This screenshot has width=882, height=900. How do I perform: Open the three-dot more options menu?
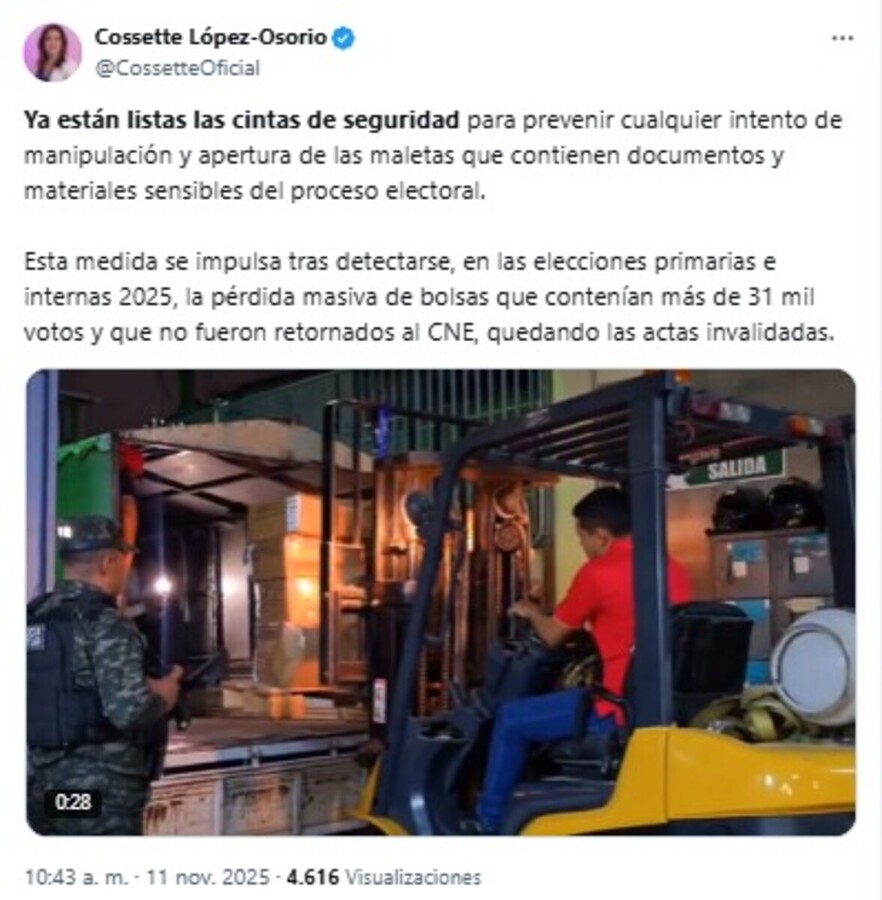(842, 38)
